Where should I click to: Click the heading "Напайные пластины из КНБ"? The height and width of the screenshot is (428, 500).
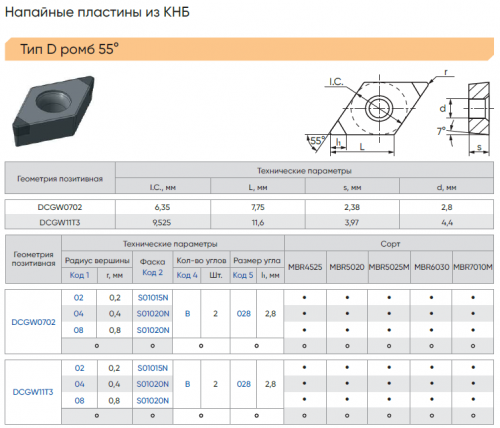tap(97, 13)
